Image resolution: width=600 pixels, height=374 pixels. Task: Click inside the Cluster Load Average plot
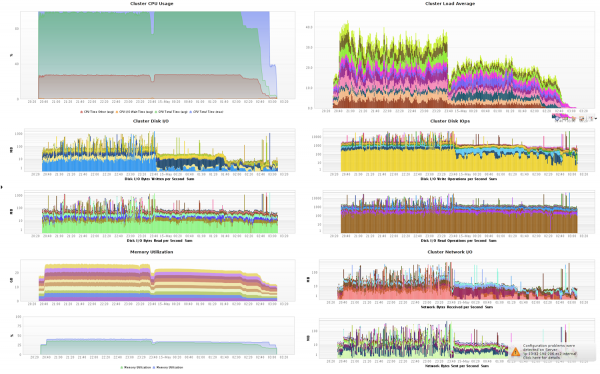(x=454, y=60)
